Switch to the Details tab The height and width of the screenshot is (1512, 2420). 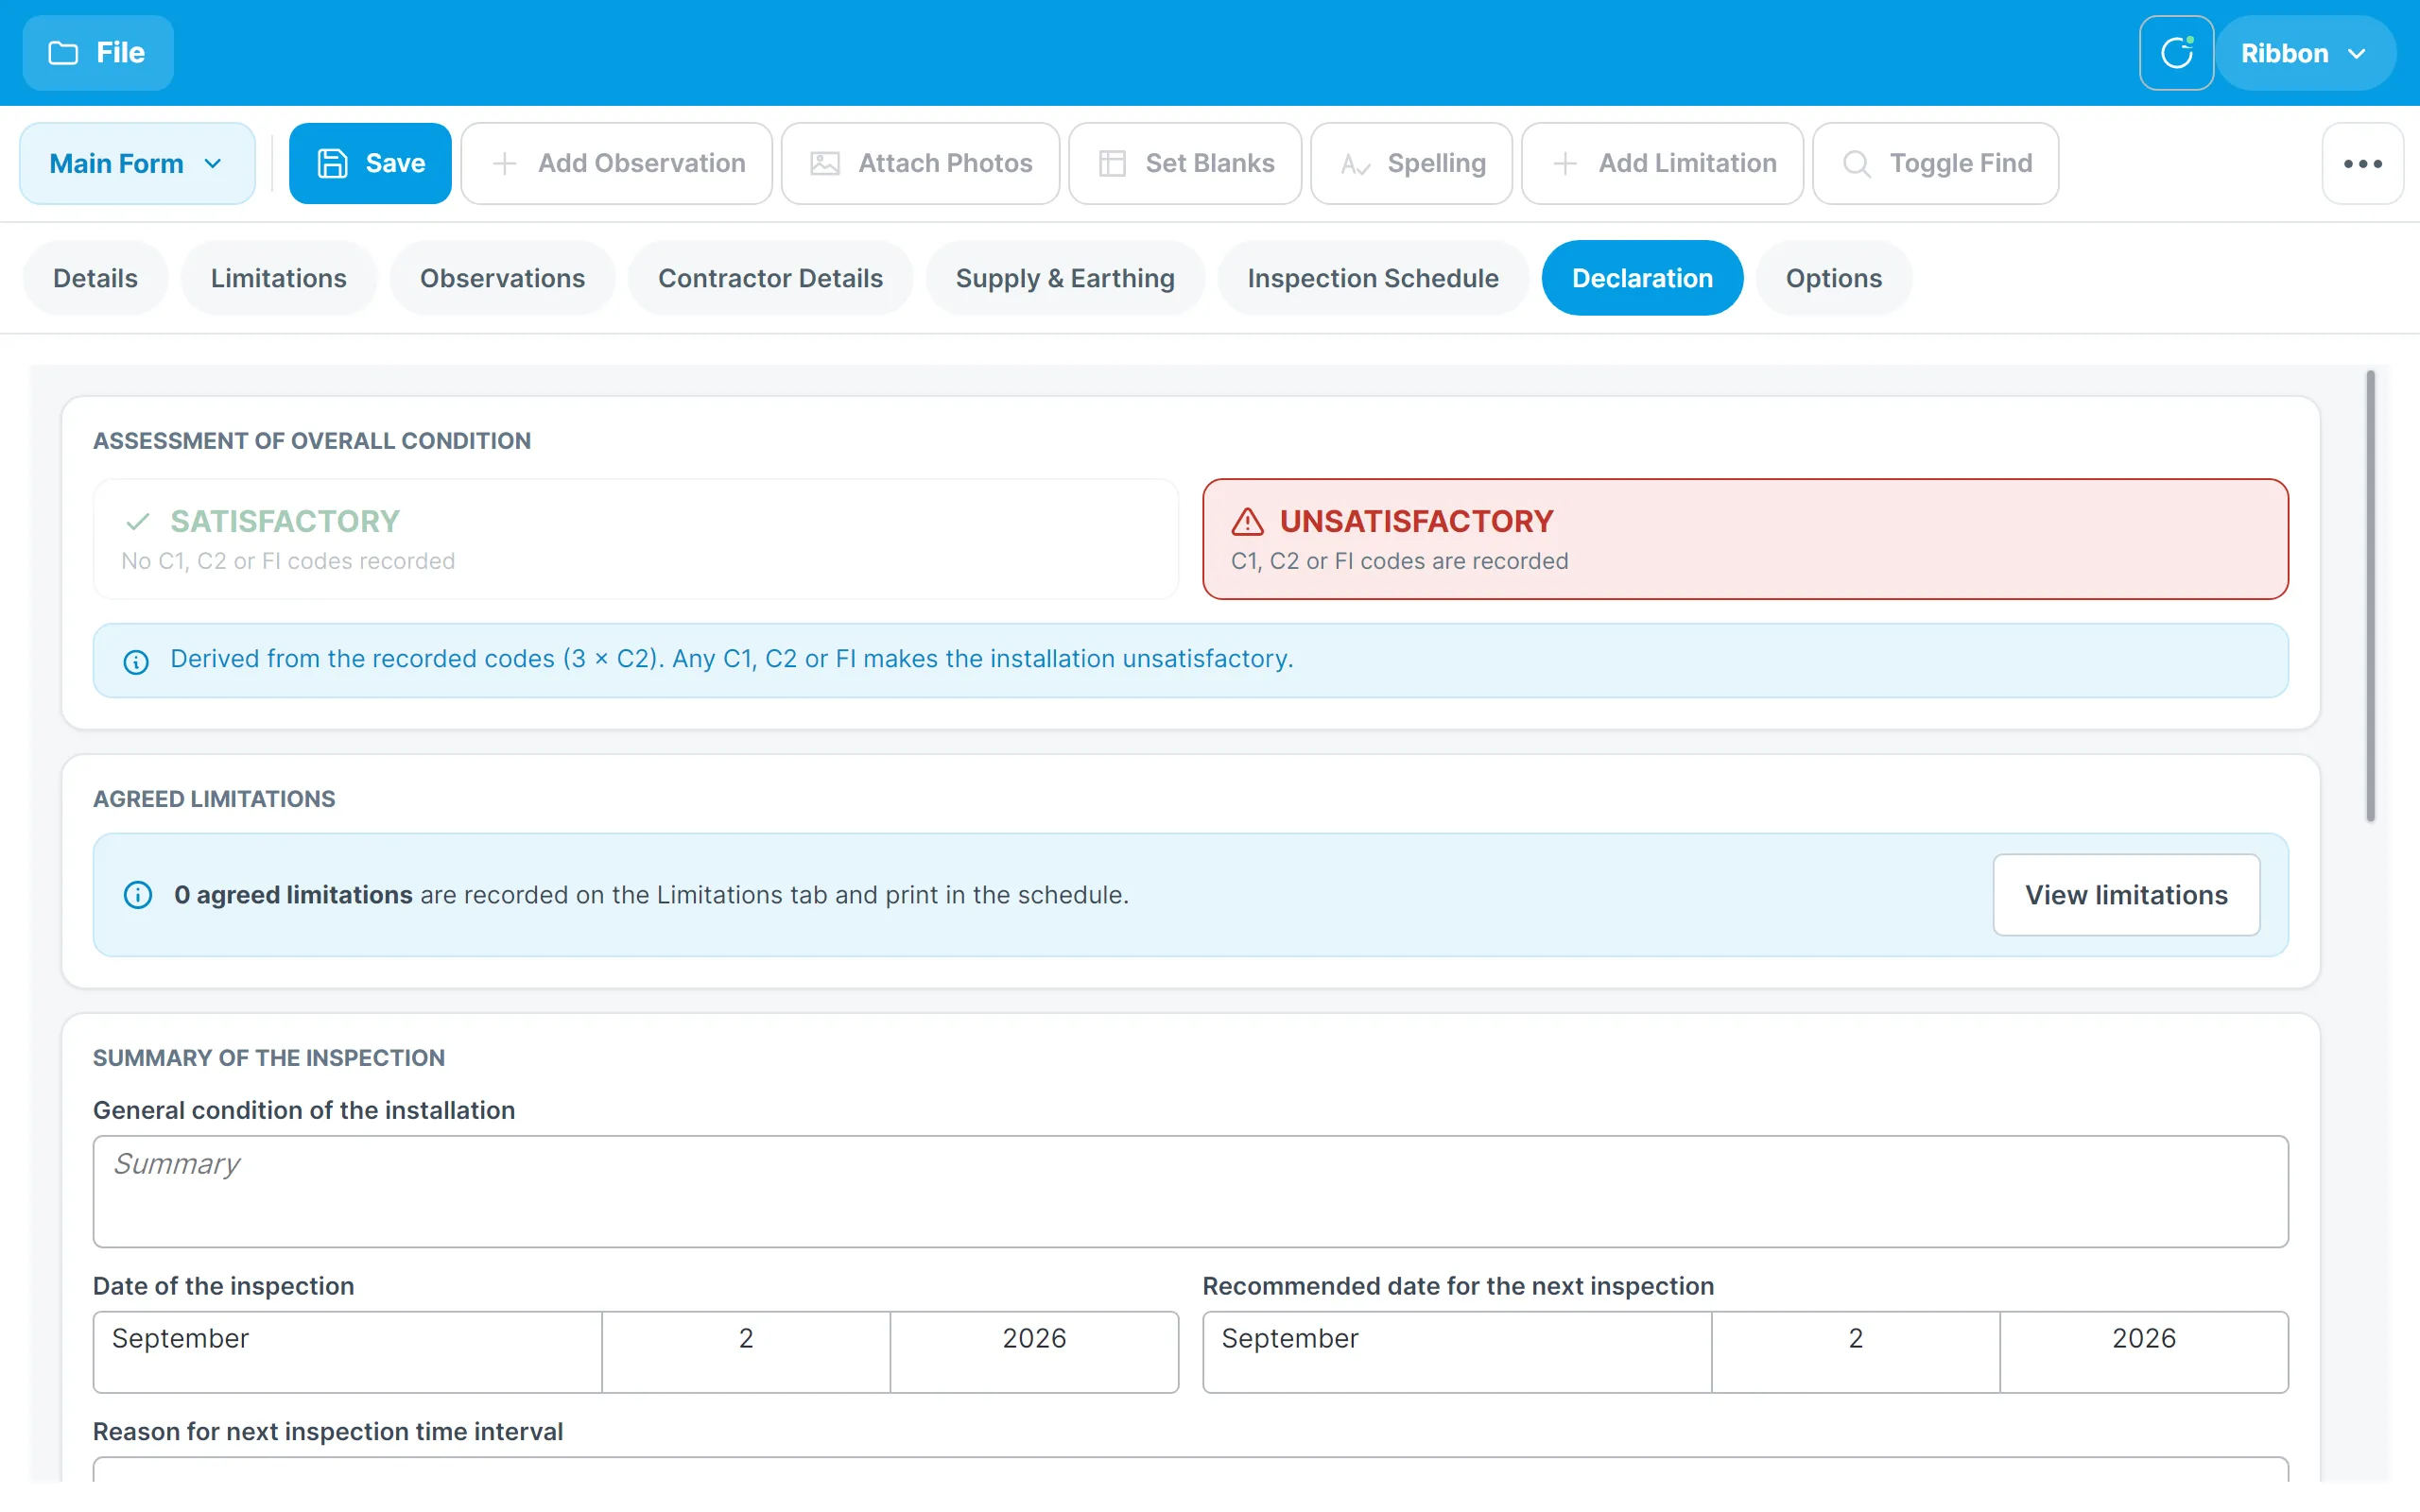[95, 278]
